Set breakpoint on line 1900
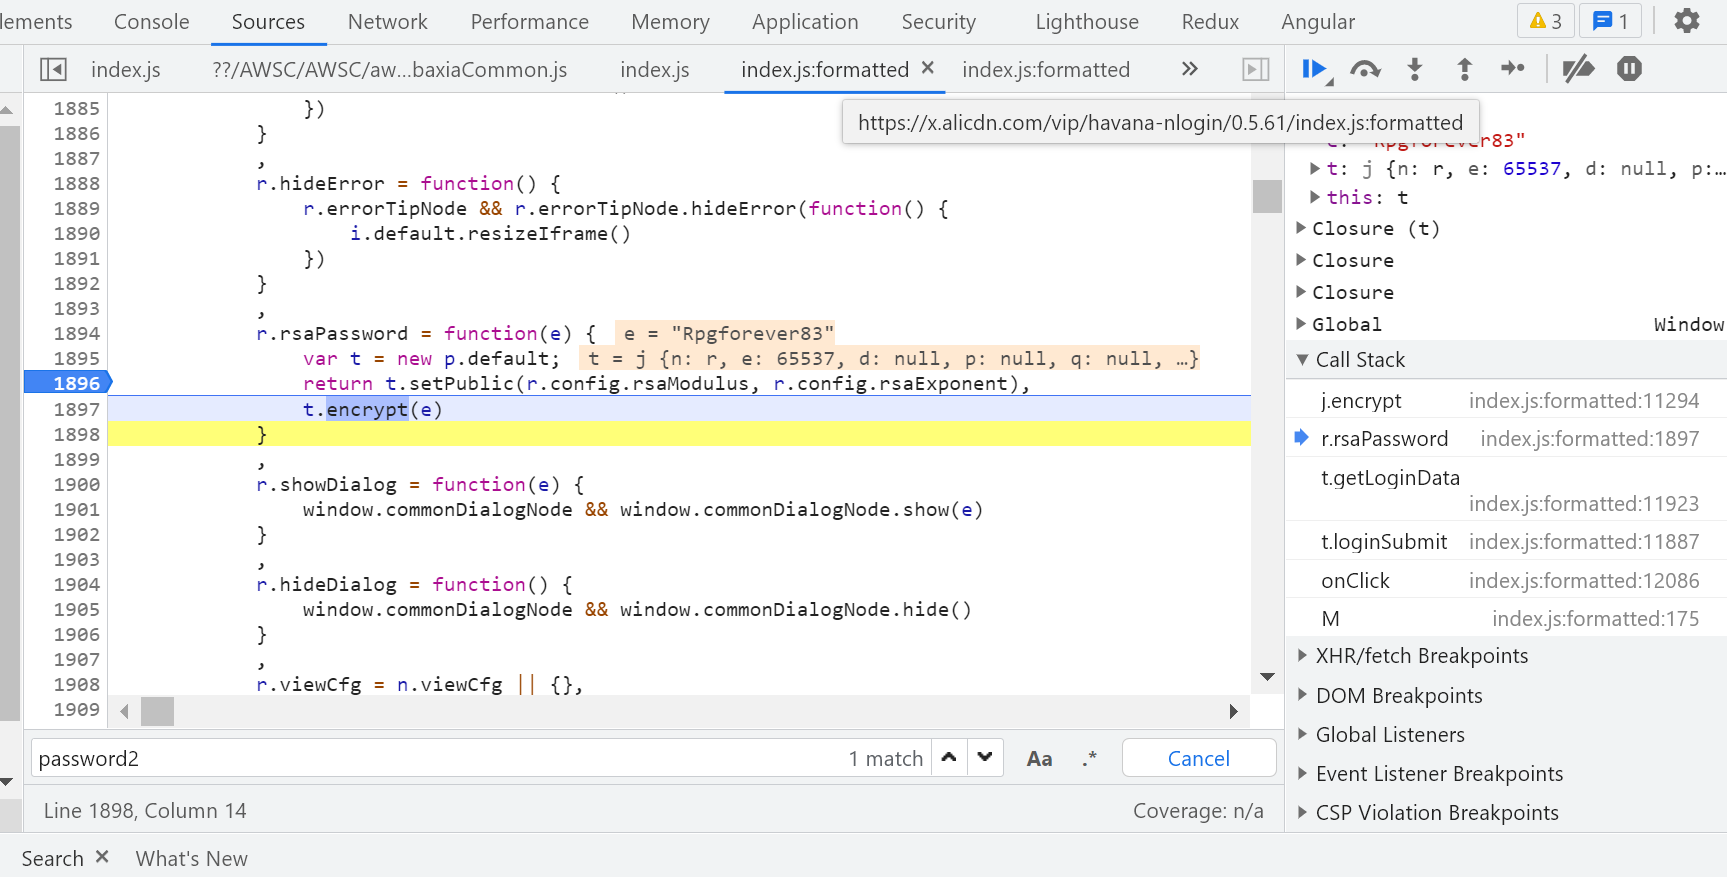Screen dimensions: 1727x877 (76, 484)
